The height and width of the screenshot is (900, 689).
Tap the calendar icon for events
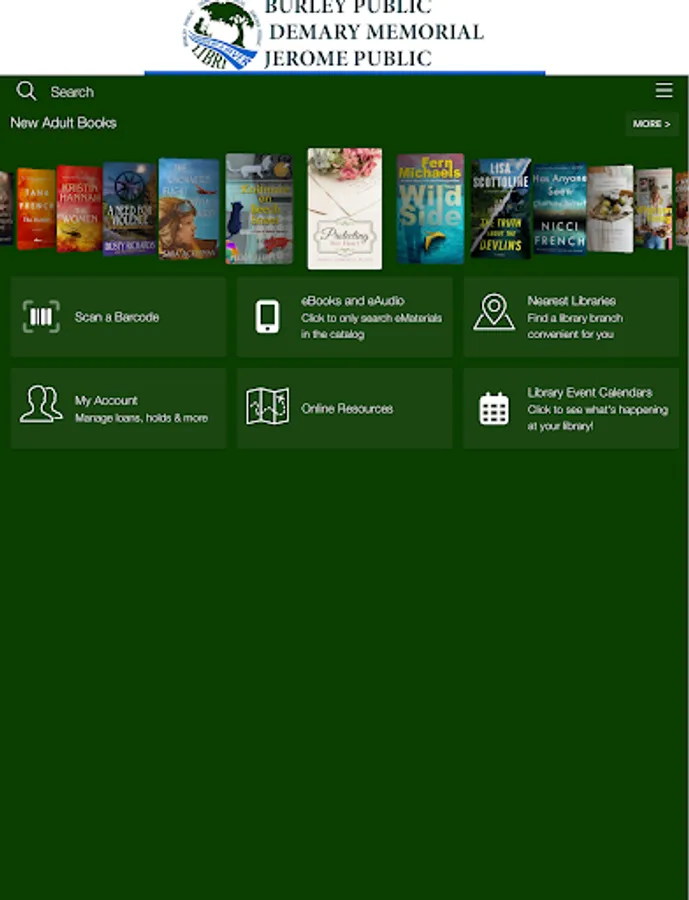tap(494, 409)
